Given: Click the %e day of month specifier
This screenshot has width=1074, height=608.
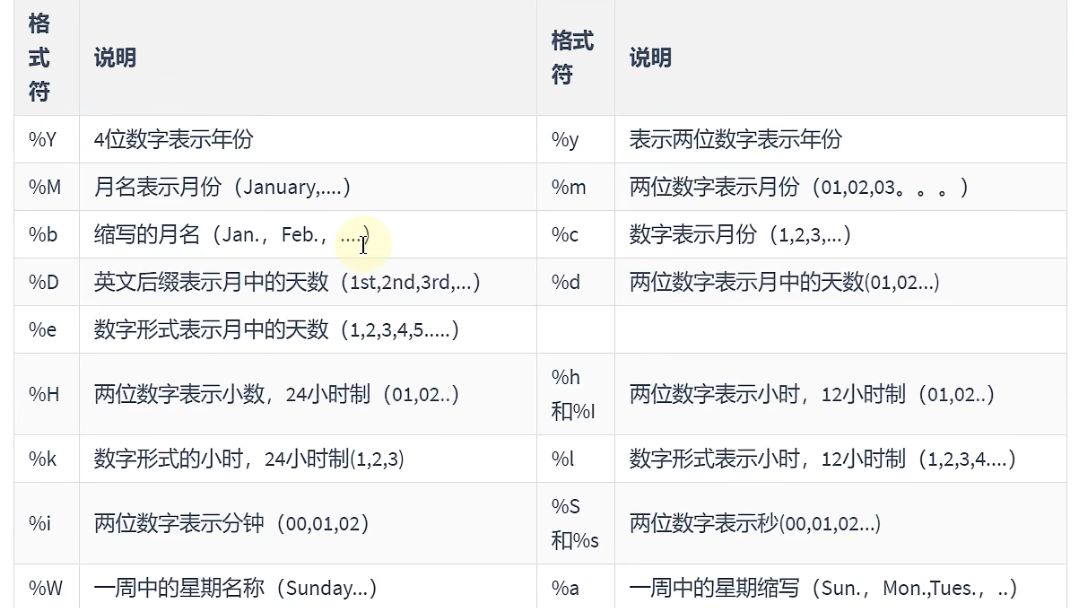Looking at the screenshot, I should [x=43, y=330].
